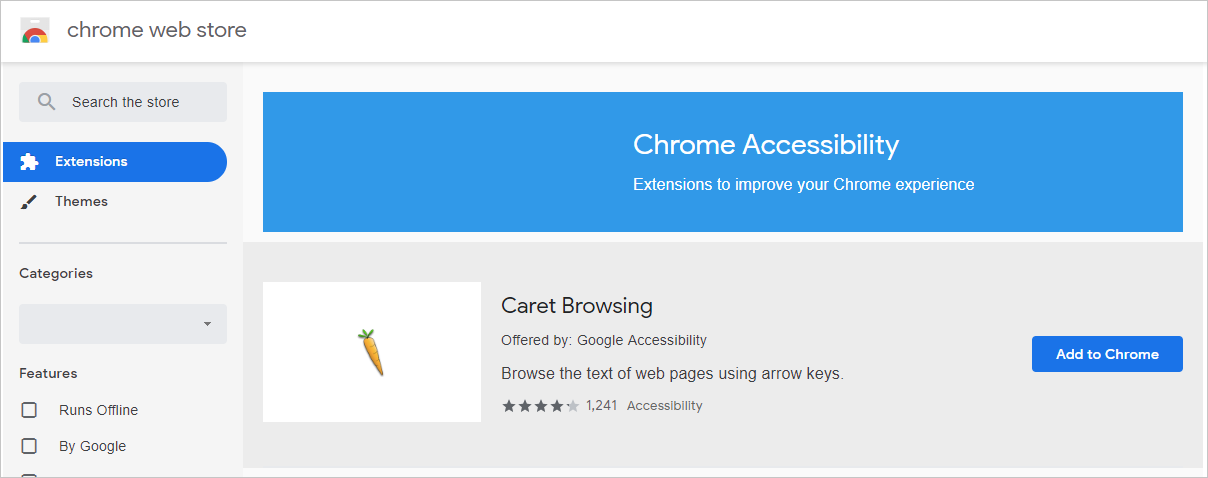
Task: Click the Categories dropdown arrow
Action: click(x=207, y=324)
